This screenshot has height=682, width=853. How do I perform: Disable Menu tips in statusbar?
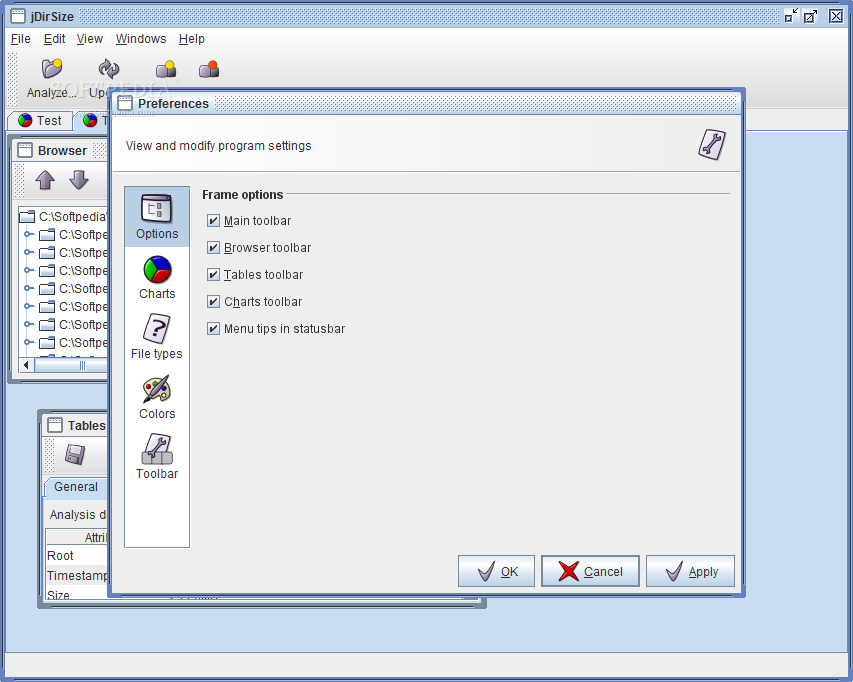point(213,328)
